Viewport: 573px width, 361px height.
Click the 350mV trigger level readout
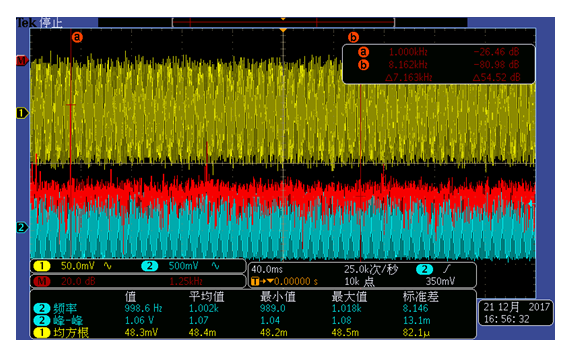(x=440, y=281)
